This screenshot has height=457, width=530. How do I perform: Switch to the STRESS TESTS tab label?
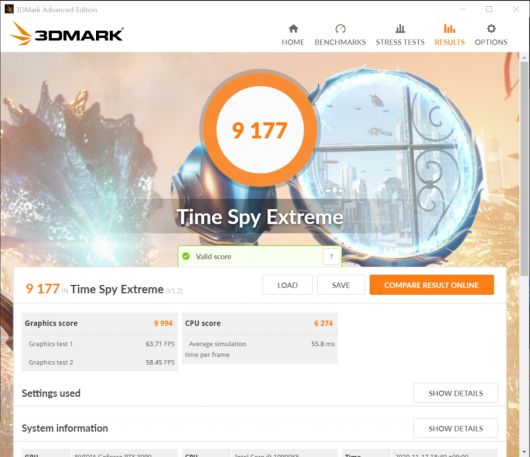[x=400, y=42]
